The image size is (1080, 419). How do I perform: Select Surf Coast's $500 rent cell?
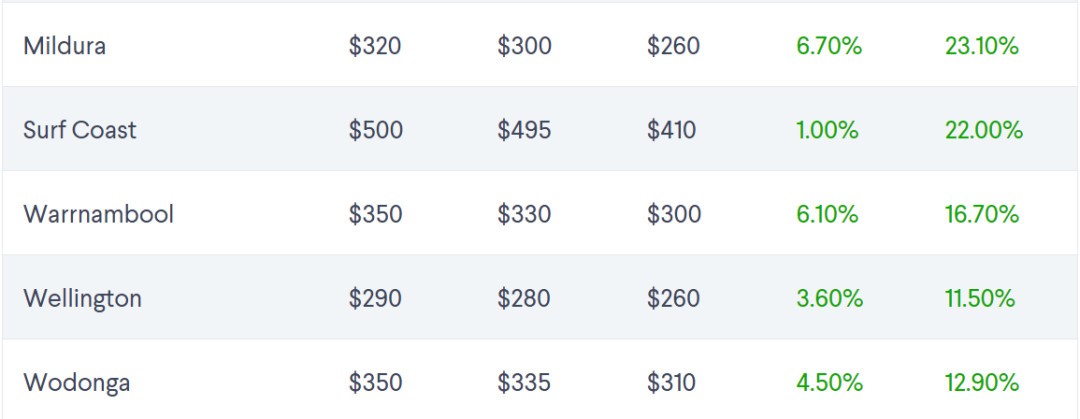376,130
